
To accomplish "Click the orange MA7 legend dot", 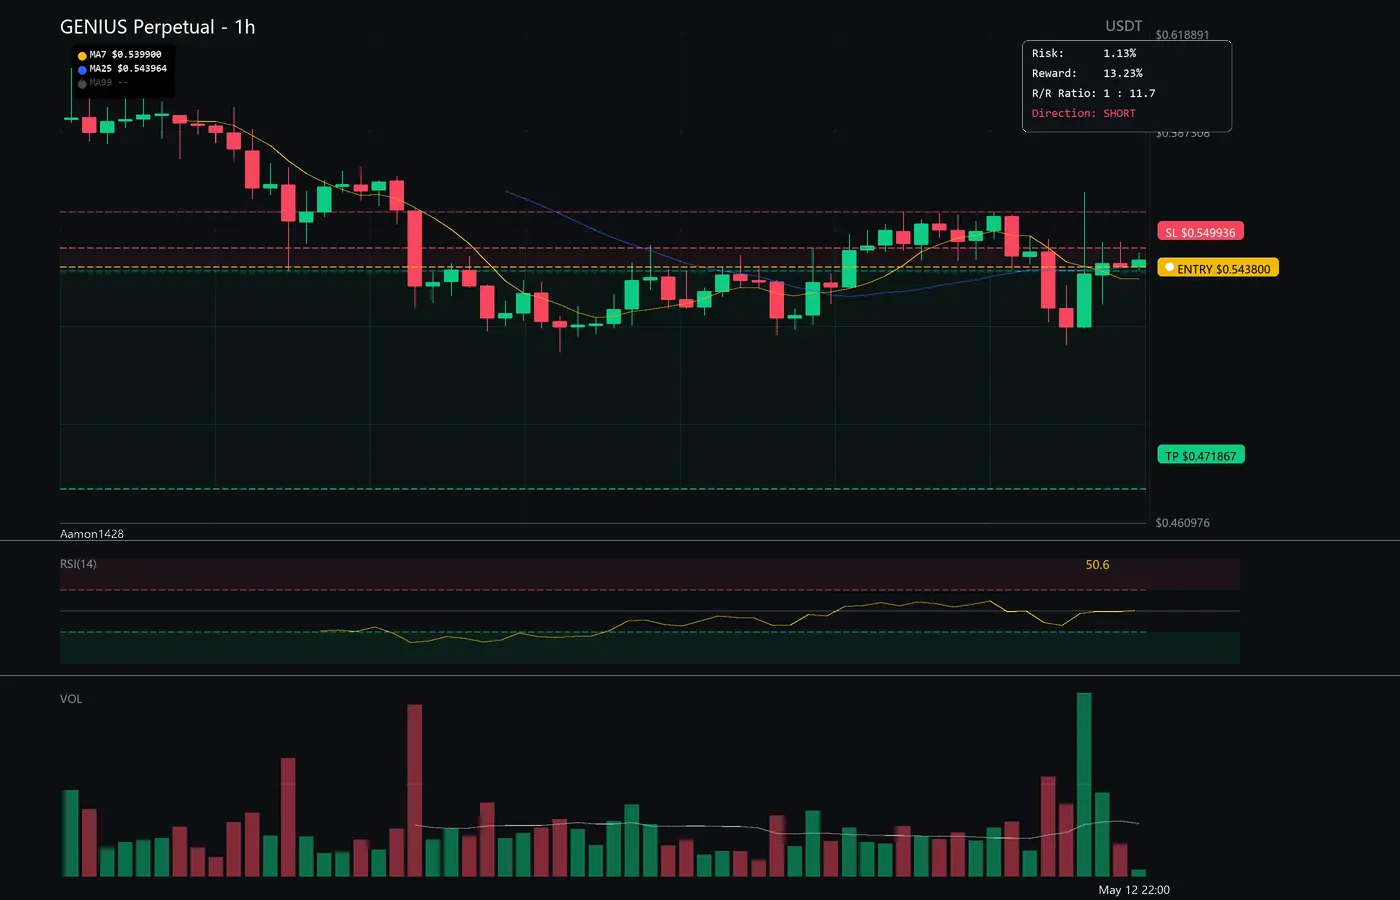I will pos(82,56).
